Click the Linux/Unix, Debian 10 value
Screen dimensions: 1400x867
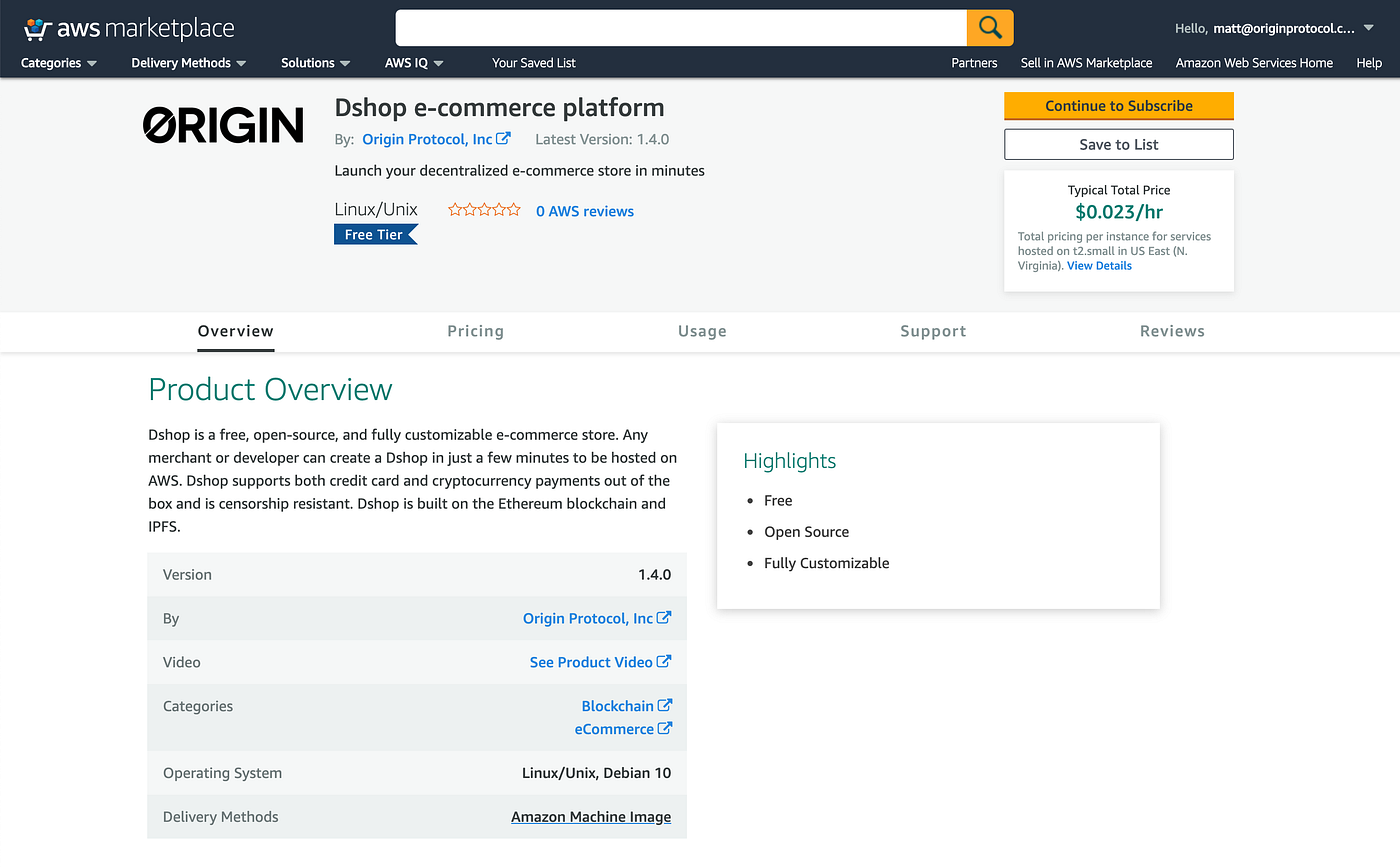click(597, 773)
